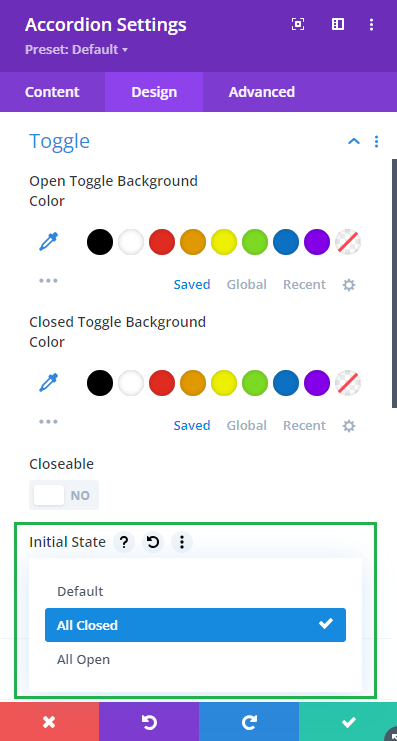397x741 pixels.
Task: Toggle the Closeable switch
Action: (64, 495)
